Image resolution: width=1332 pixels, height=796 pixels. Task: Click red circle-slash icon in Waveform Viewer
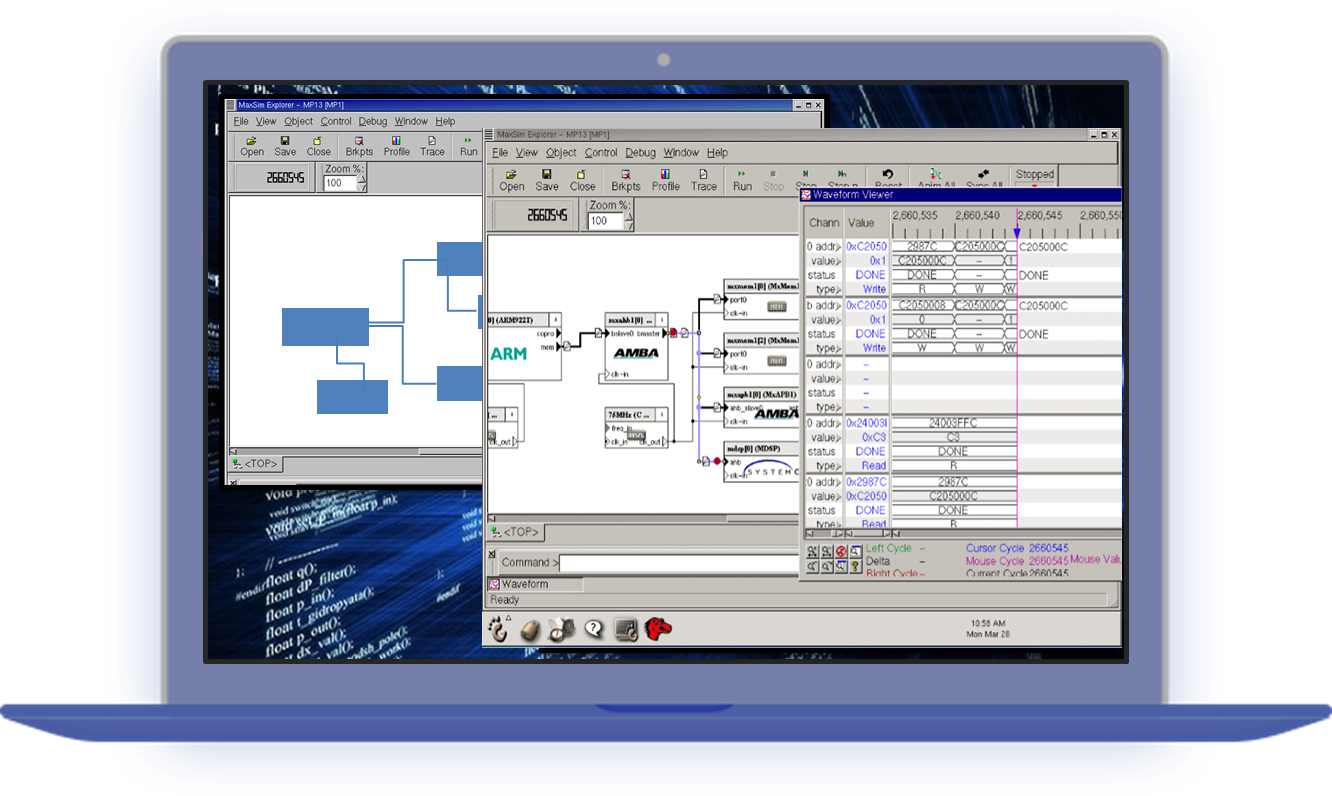(x=841, y=551)
